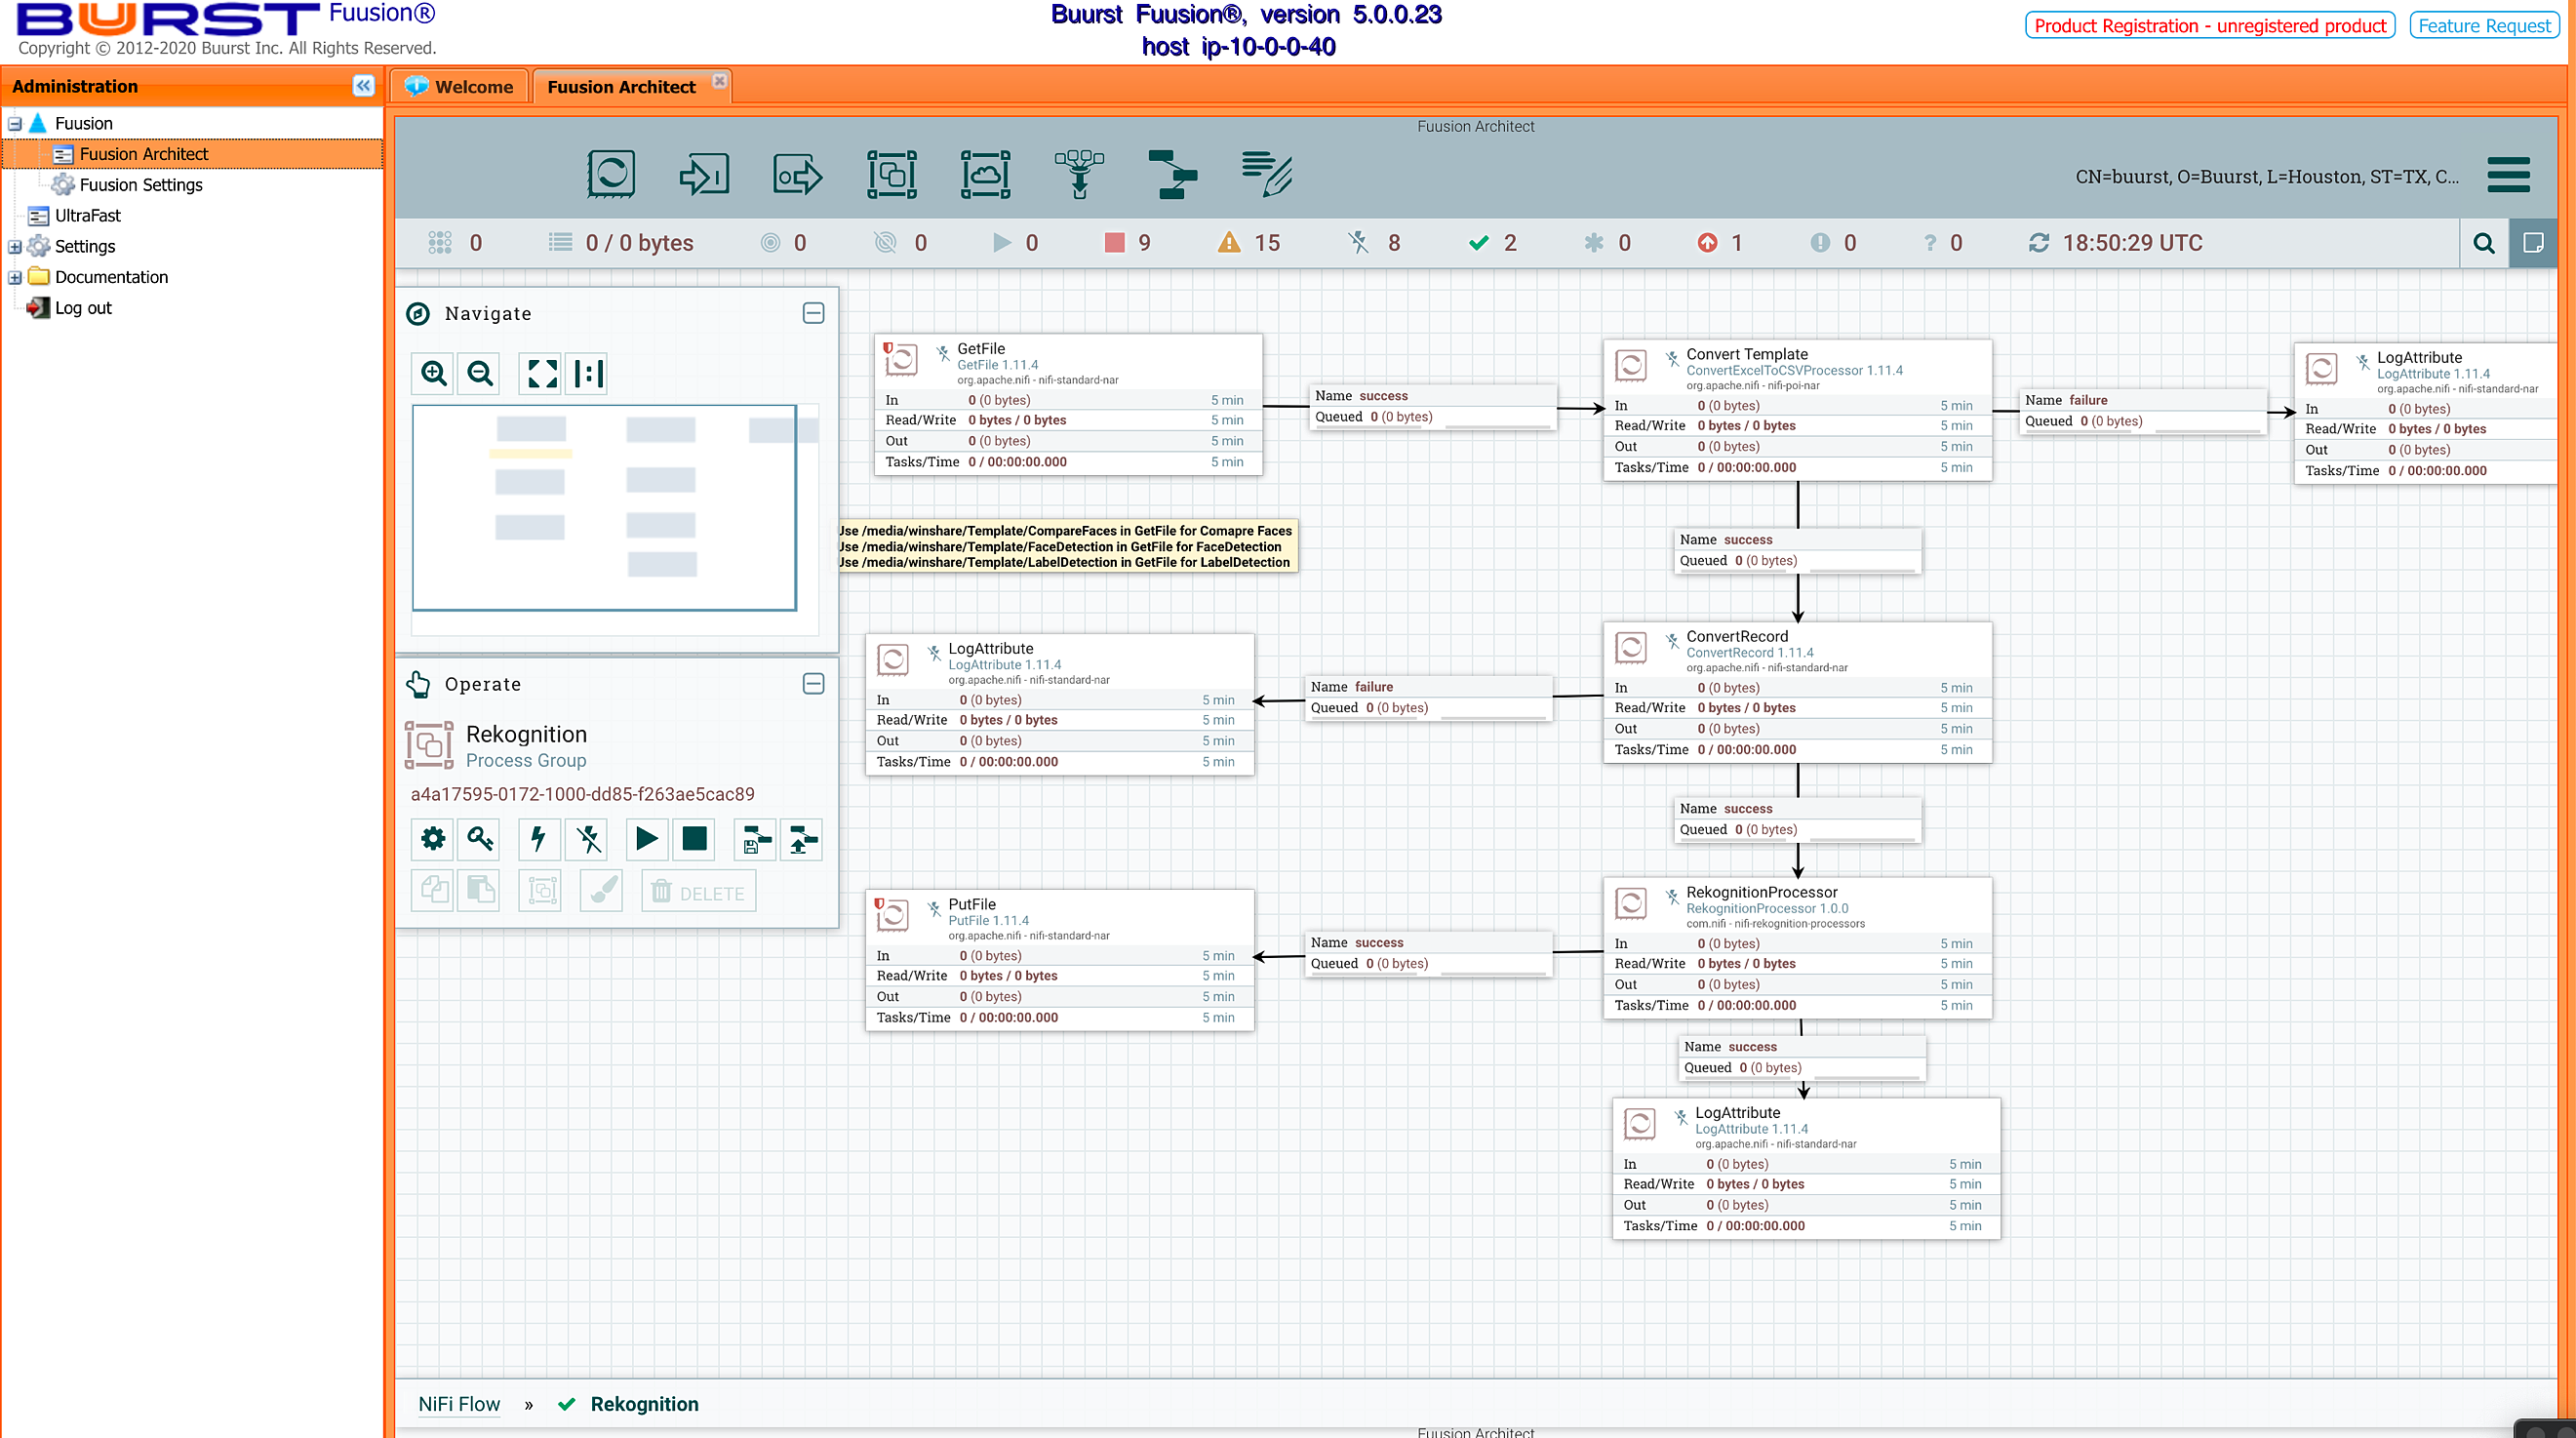2576x1438 pixels.
Task: Open the global hamburger menu
Action: point(2508,174)
